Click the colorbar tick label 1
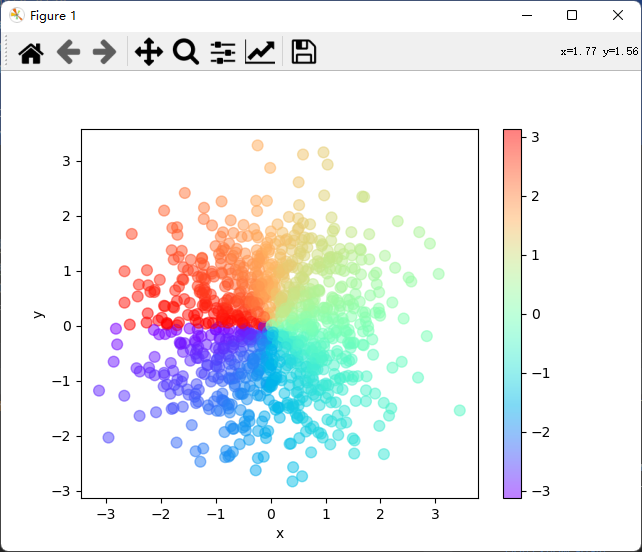Image resolution: width=642 pixels, height=552 pixels. pyautogui.click(x=535, y=255)
